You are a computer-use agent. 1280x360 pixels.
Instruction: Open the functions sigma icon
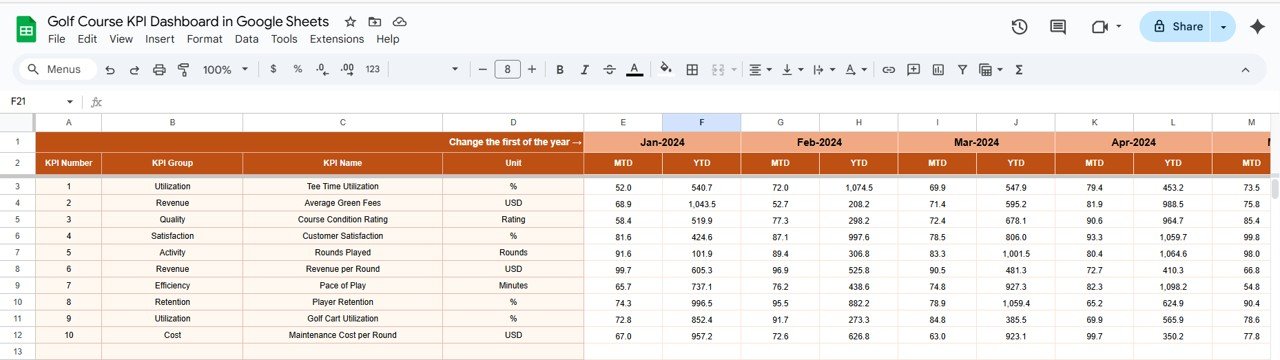click(x=1019, y=70)
